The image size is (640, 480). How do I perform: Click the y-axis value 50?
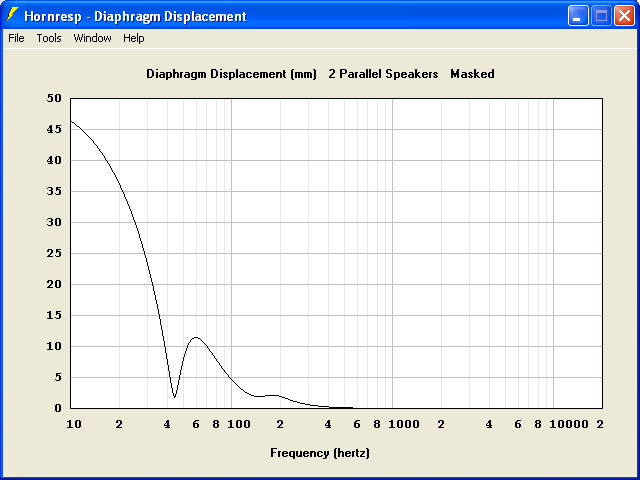pyautogui.click(x=54, y=98)
